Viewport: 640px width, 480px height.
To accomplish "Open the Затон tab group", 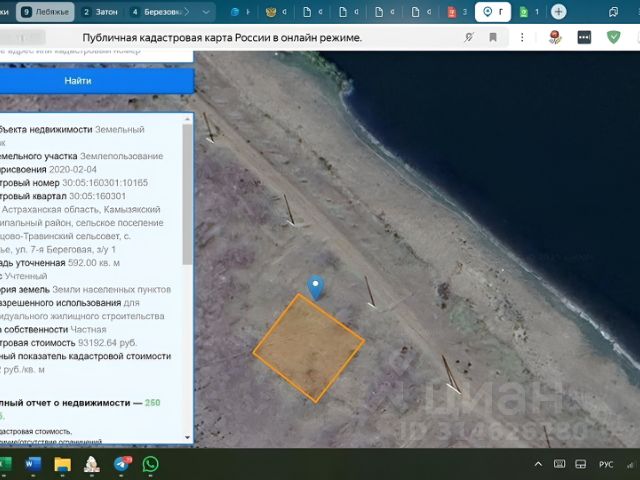I will click(x=100, y=12).
